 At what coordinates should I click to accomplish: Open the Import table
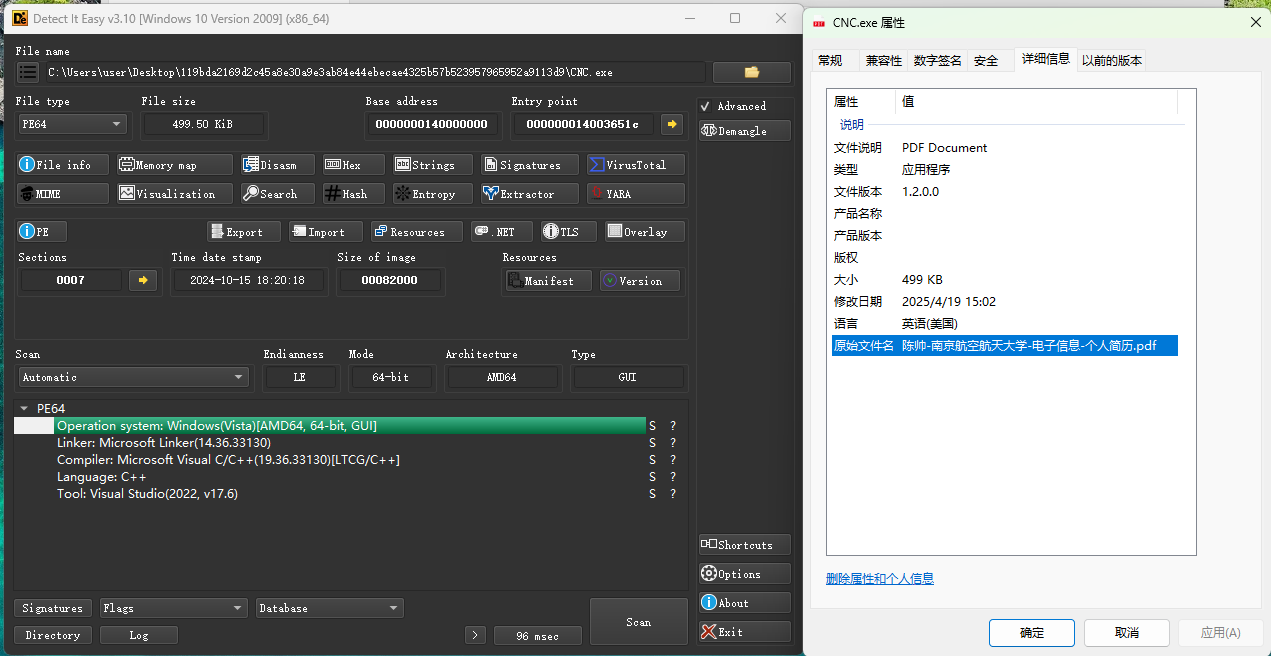tap(326, 232)
